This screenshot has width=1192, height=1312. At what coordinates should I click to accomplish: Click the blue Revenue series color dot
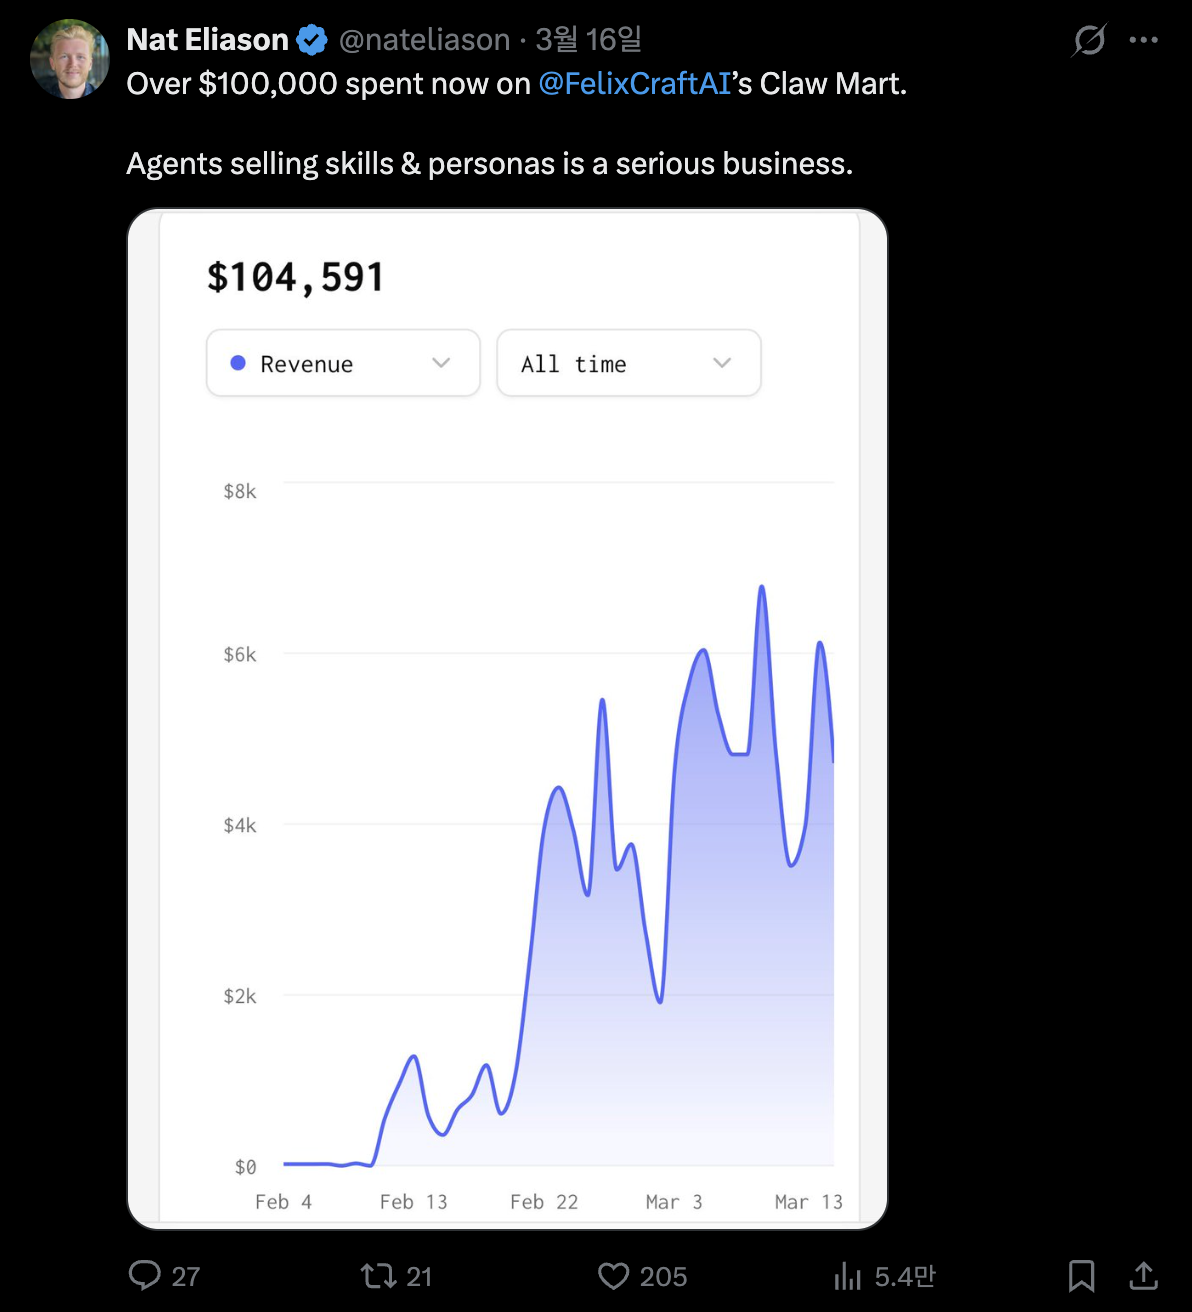238,363
